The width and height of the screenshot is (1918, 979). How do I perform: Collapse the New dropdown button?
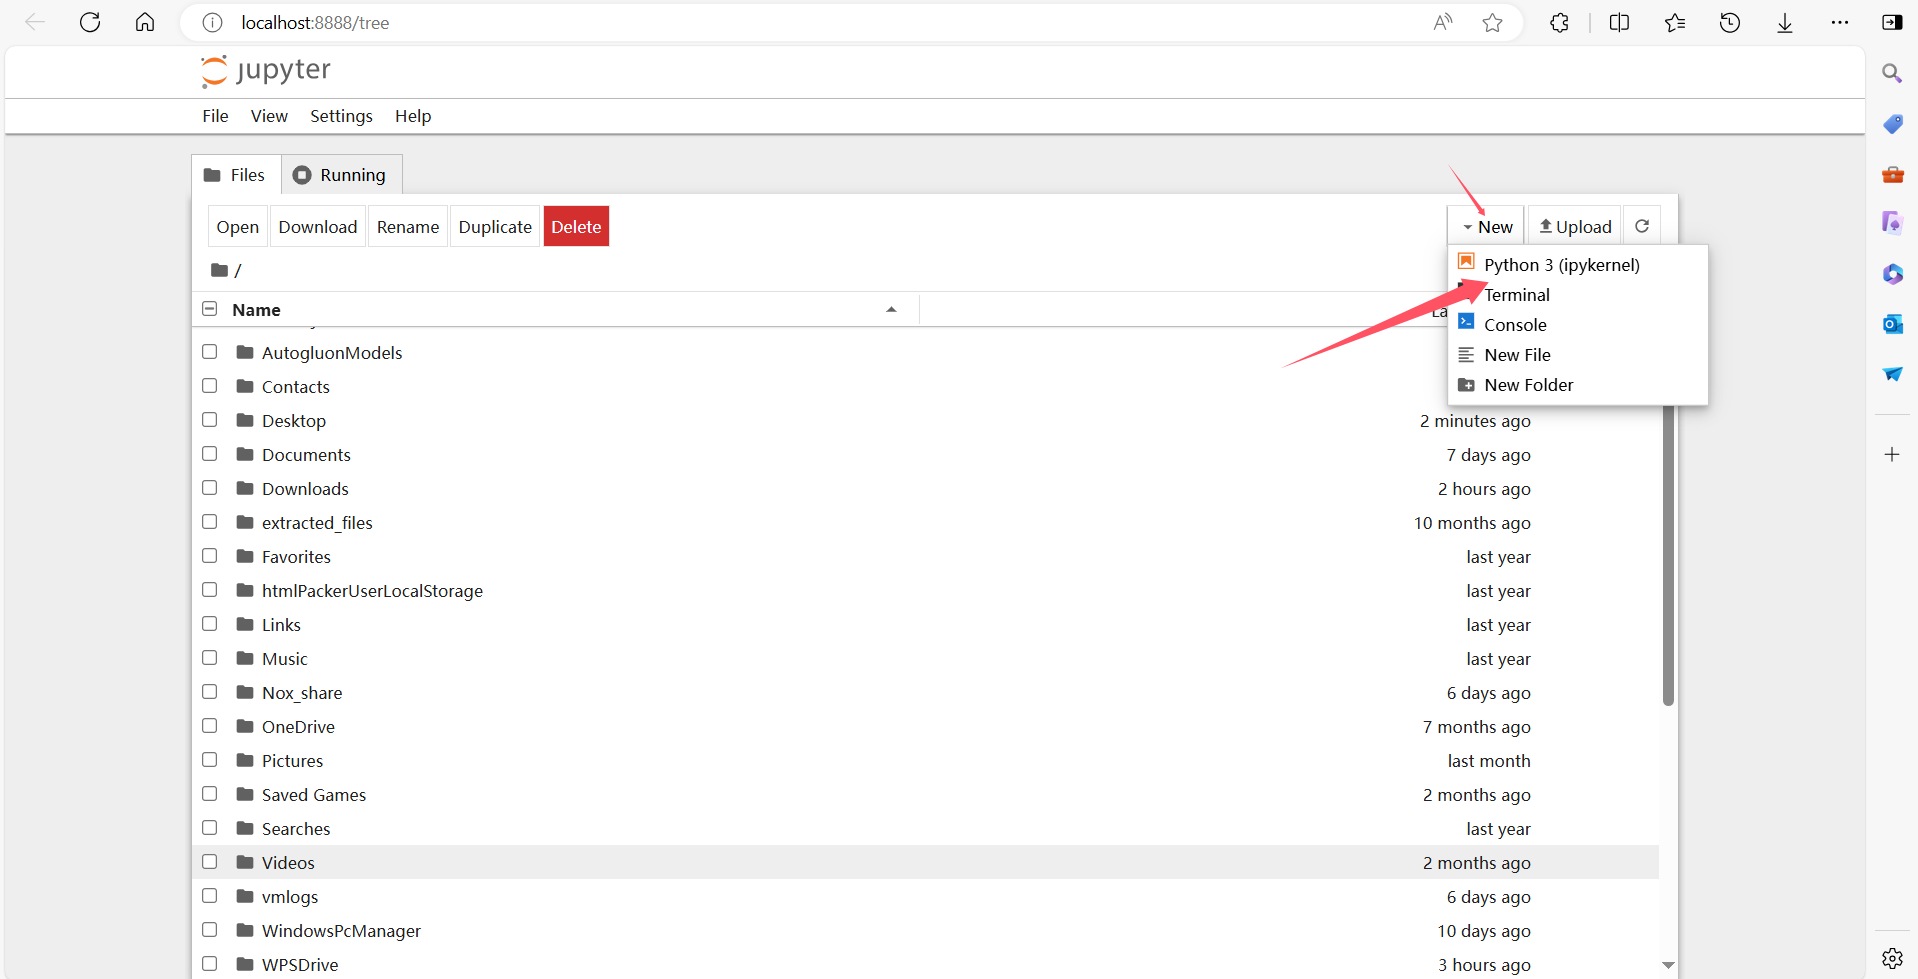tap(1486, 227)
